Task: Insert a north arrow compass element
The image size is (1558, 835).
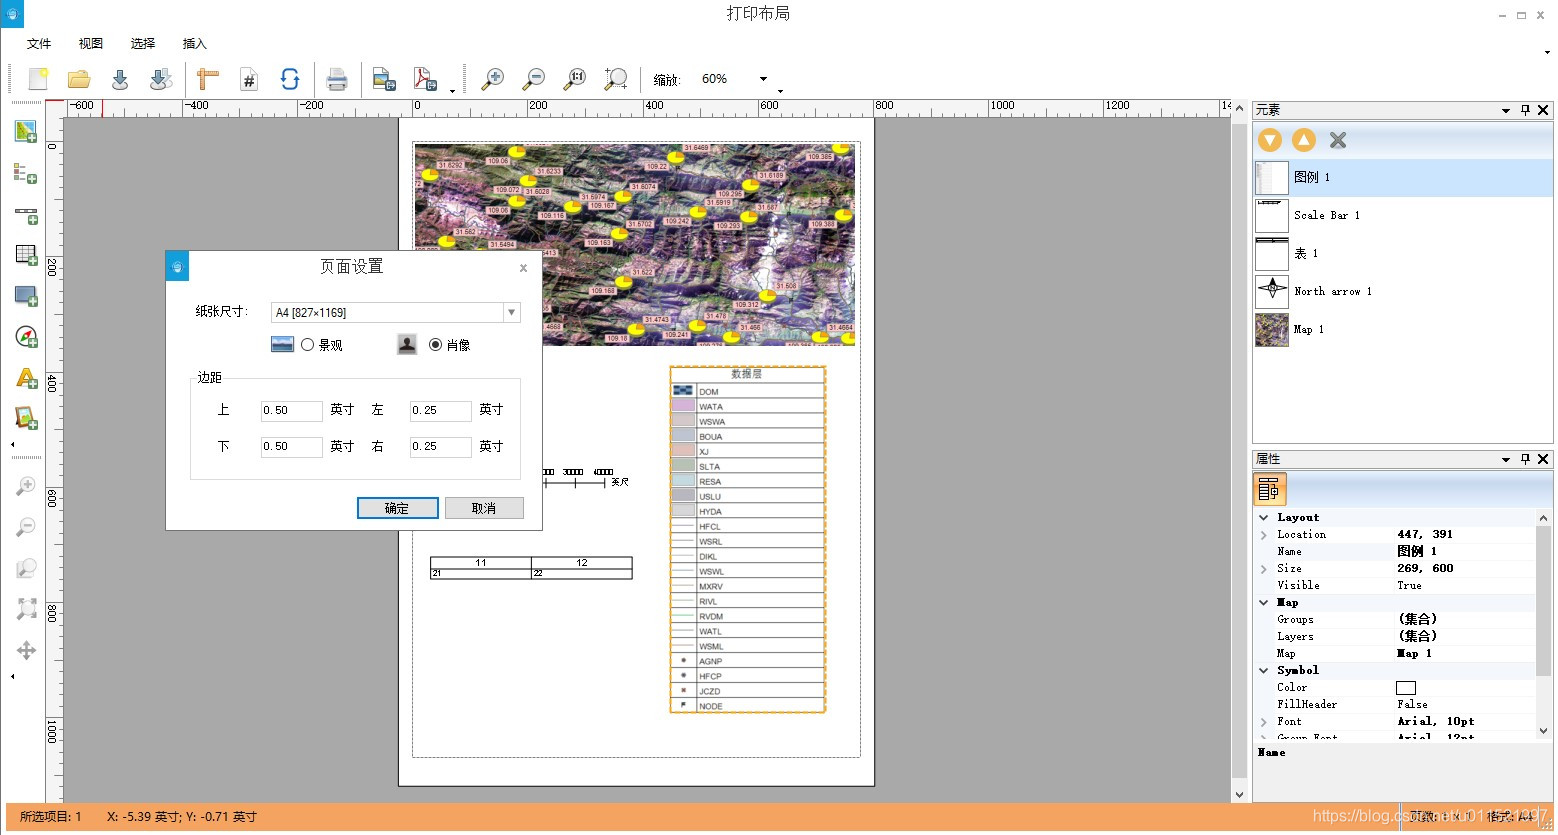Action: [26, 337]
